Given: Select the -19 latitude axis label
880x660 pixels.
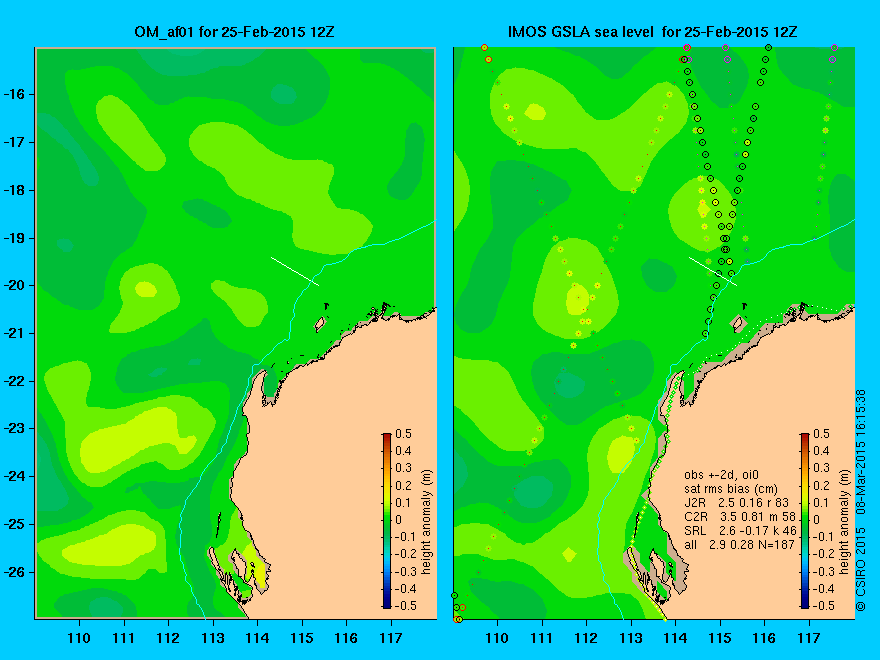Looking at the screenshot, I should [17, 237].
